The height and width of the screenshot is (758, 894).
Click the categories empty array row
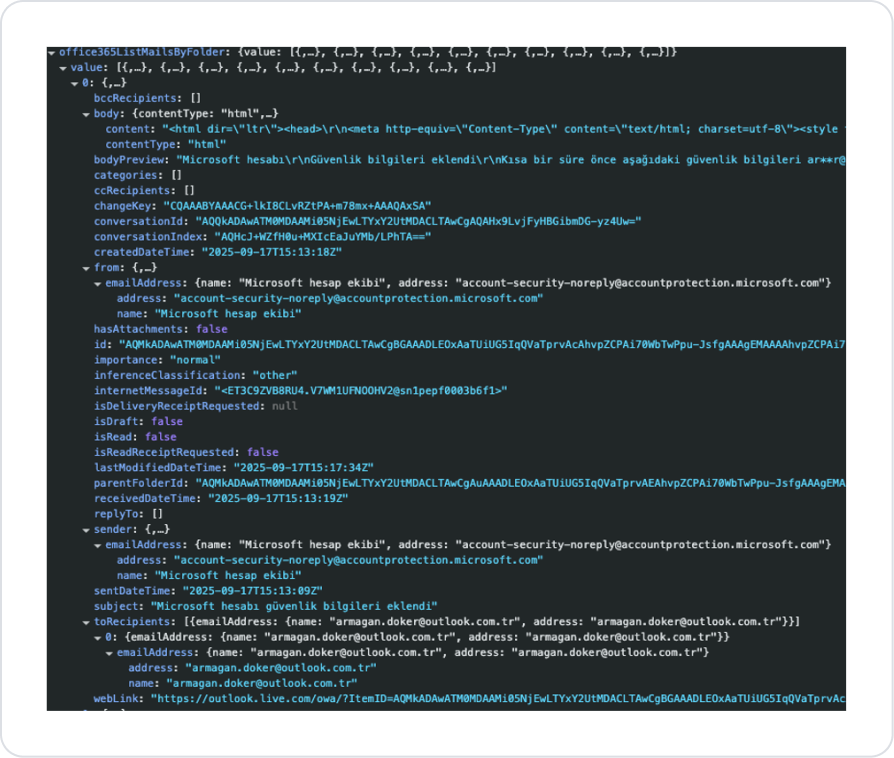coord(137,175)
